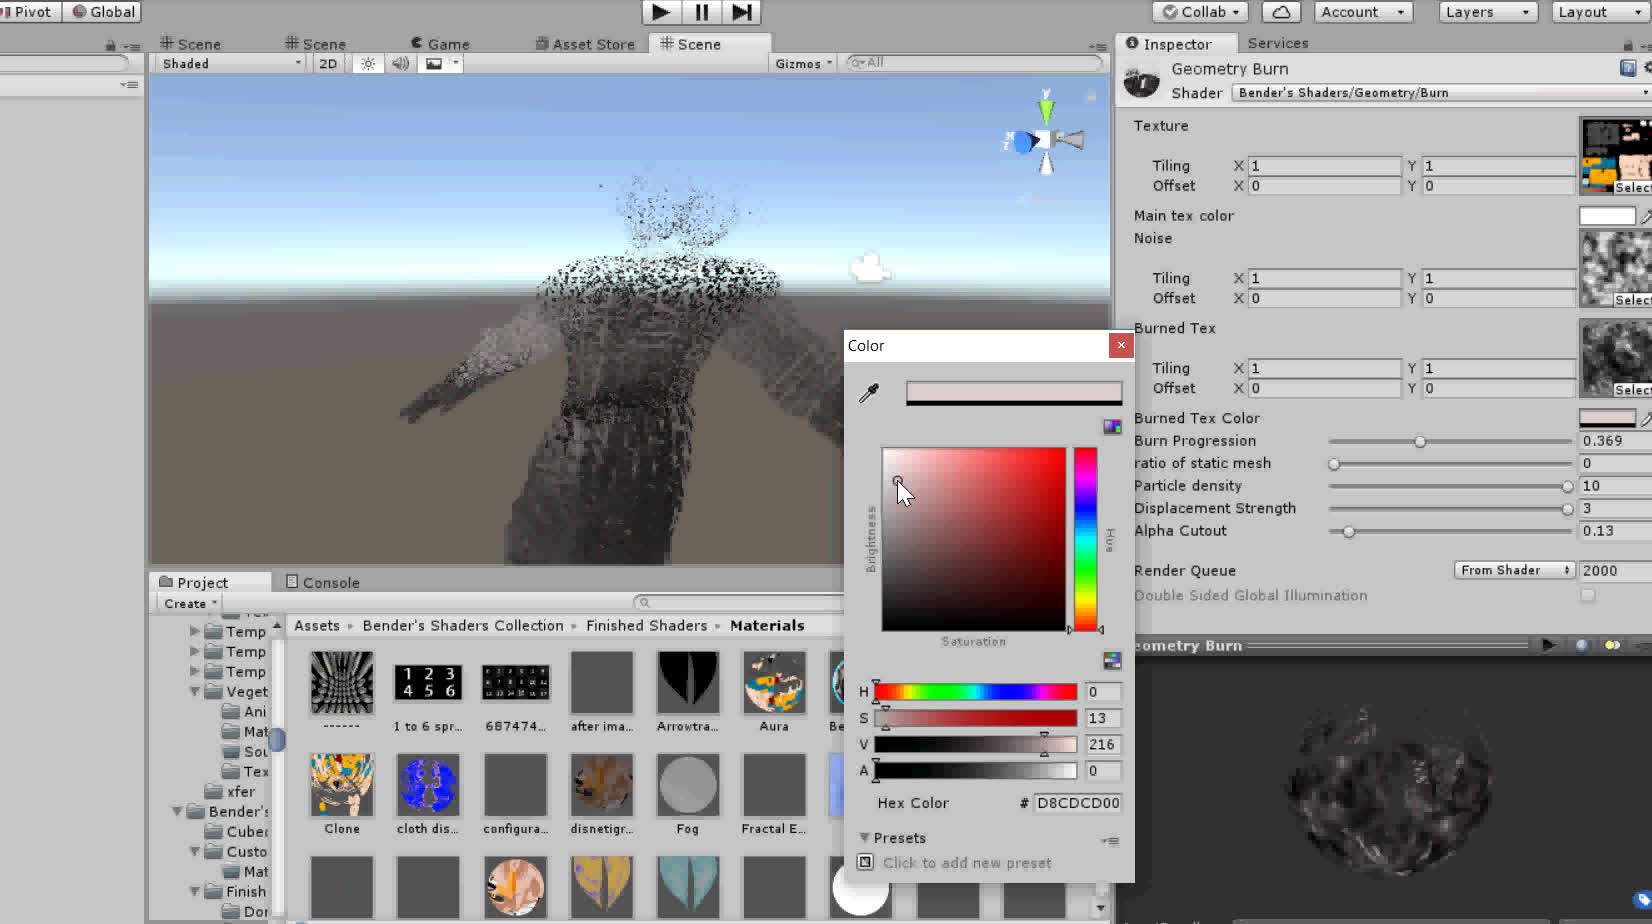The image size is (1652, 924).
Task: Click the Play button in the toolbar
Action: click(x=660, y=12)
